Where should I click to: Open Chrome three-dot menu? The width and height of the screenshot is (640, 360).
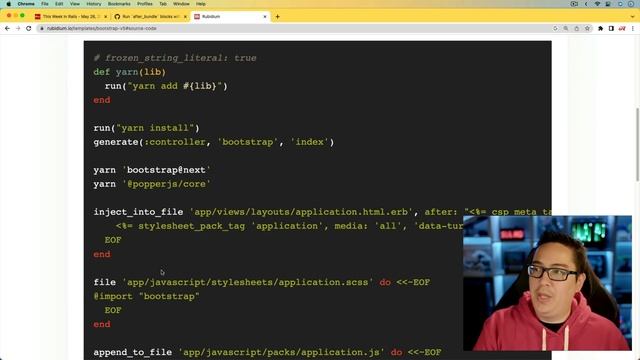pos(633,28)
